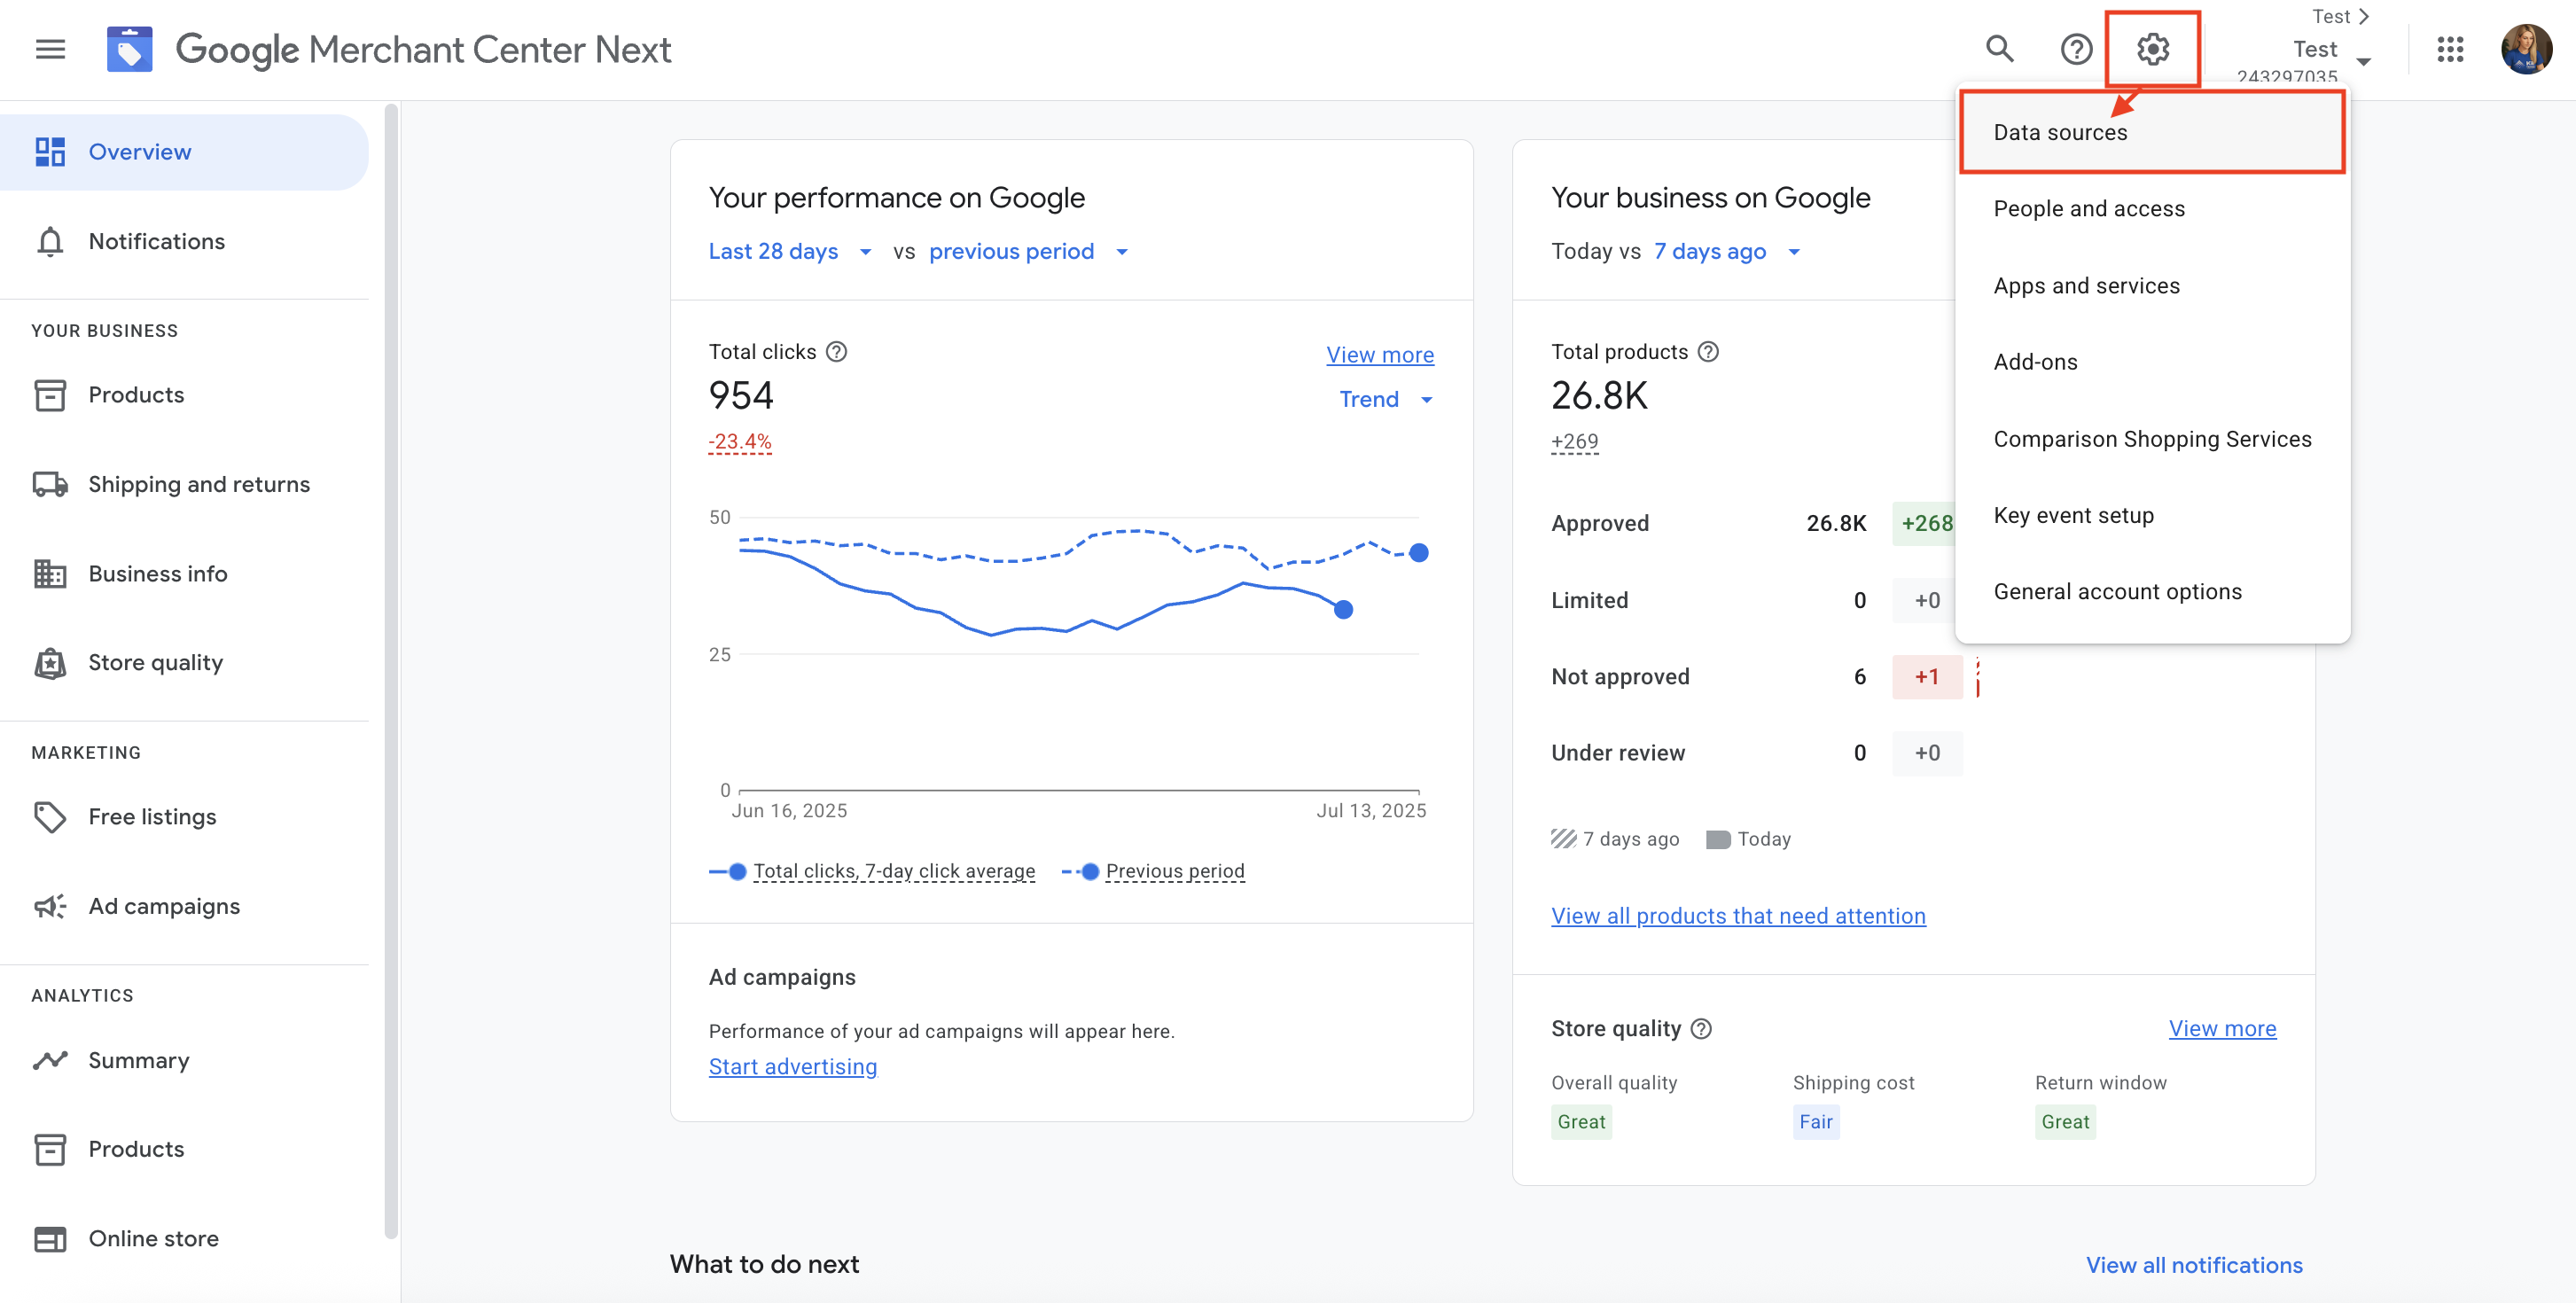Click the Great Overall quality badge
2576x1303 pixels.
[1581, 1122]
